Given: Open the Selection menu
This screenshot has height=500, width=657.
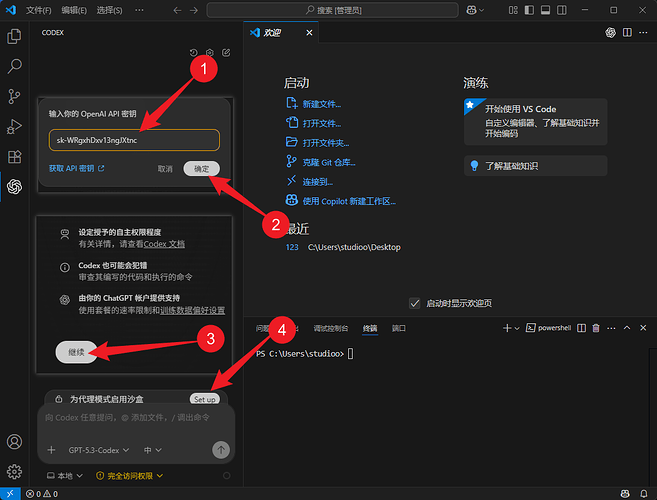Looking at the screenshot, I should pos(109,10).
